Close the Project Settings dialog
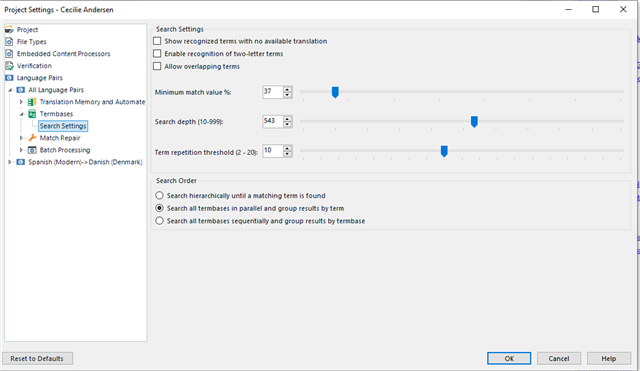 click(623, 9)
